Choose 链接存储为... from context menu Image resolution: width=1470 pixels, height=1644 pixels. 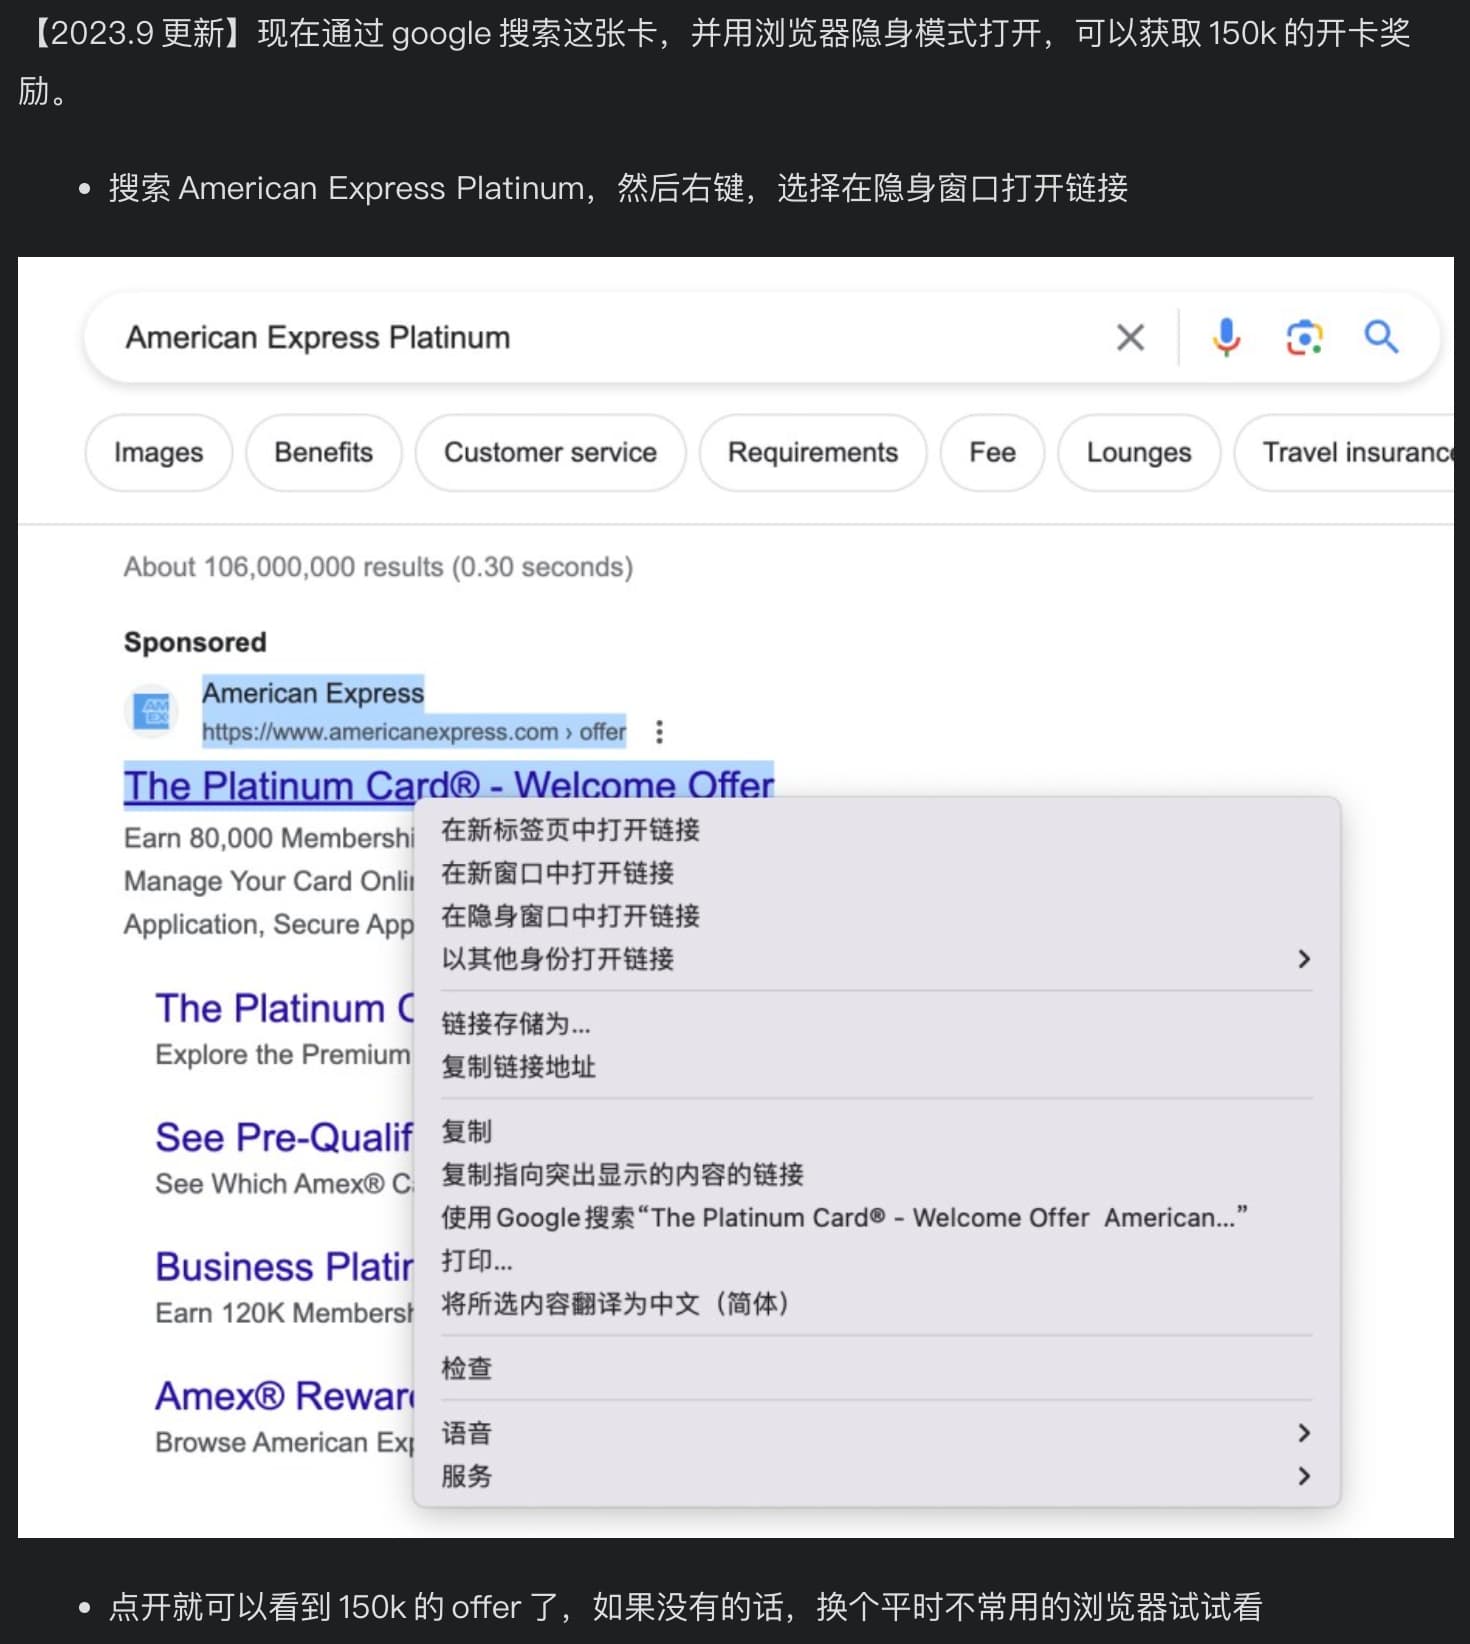click(x=876, y=1024)
